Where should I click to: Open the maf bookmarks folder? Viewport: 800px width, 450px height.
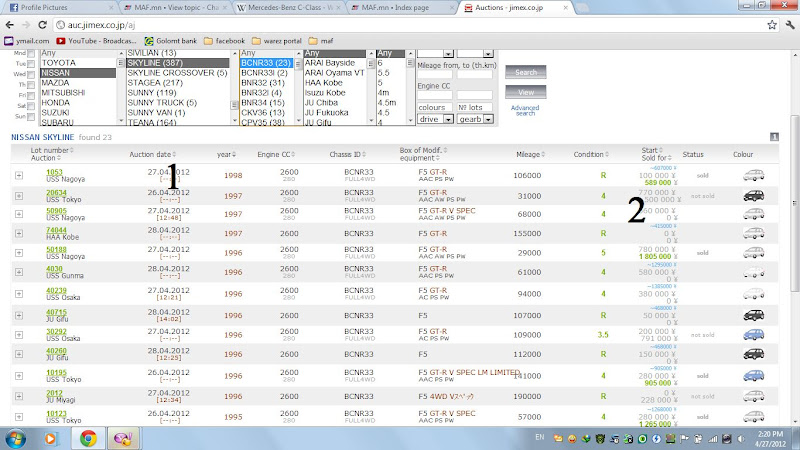point(321,41)
